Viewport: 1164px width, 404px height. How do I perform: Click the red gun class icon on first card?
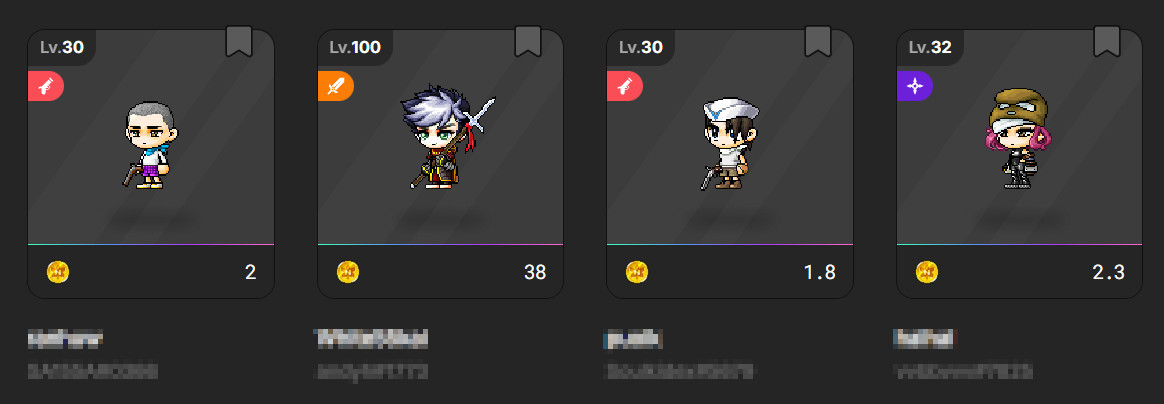pyautogui.click(x=45, y=86)
